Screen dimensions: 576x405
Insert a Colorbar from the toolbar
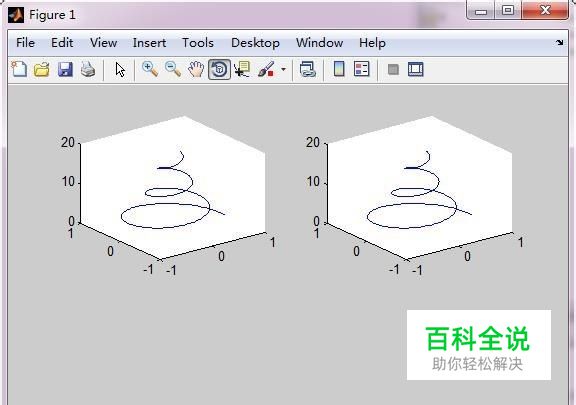[339, 69]
